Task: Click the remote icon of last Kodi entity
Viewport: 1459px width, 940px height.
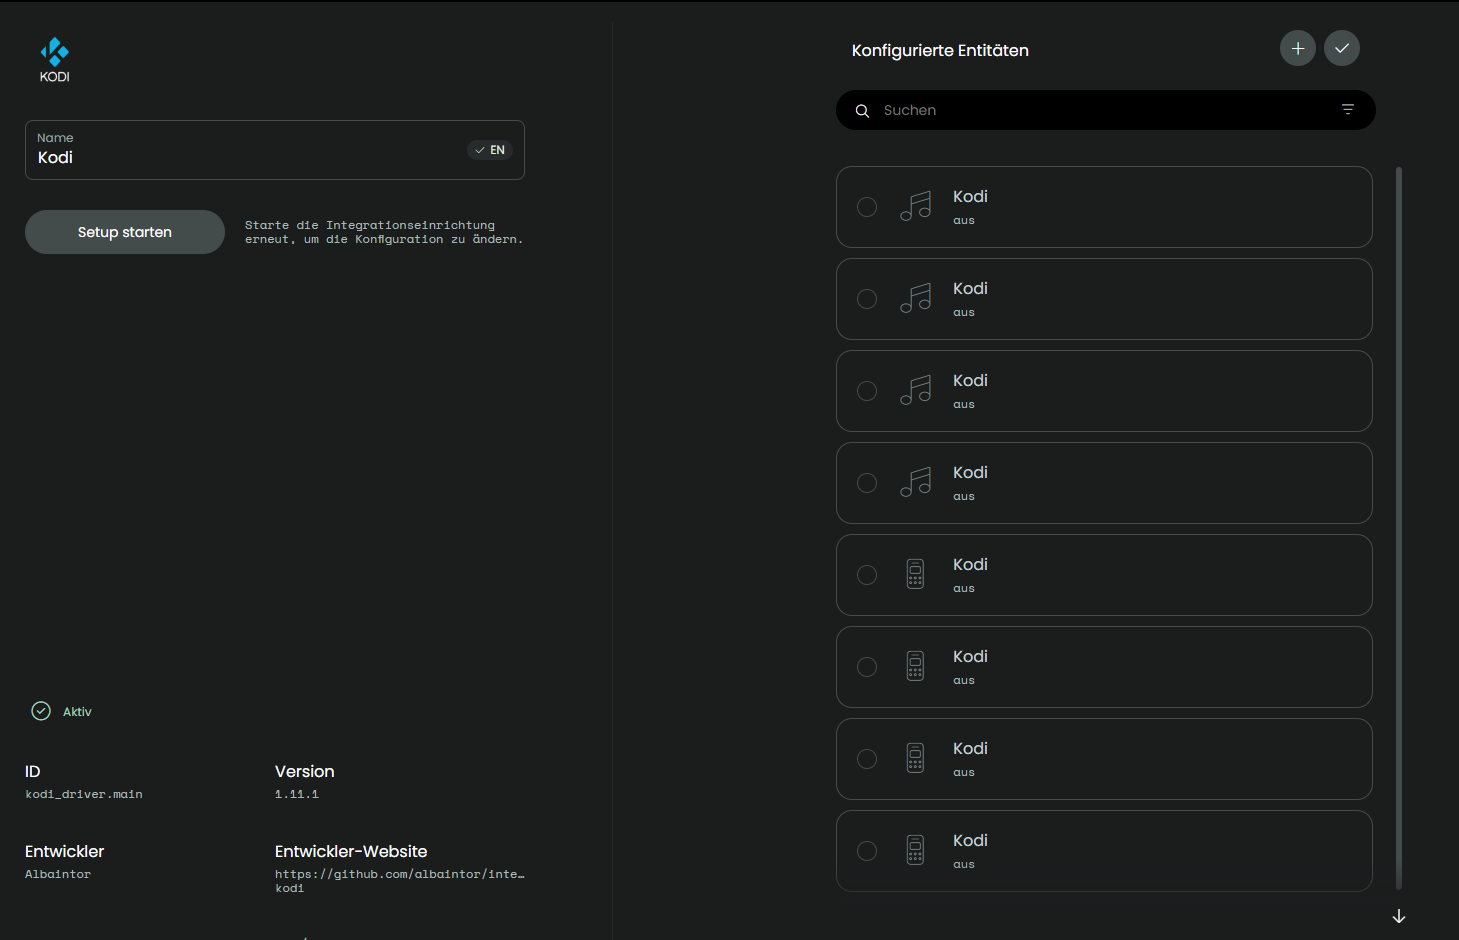Action: 915,850
